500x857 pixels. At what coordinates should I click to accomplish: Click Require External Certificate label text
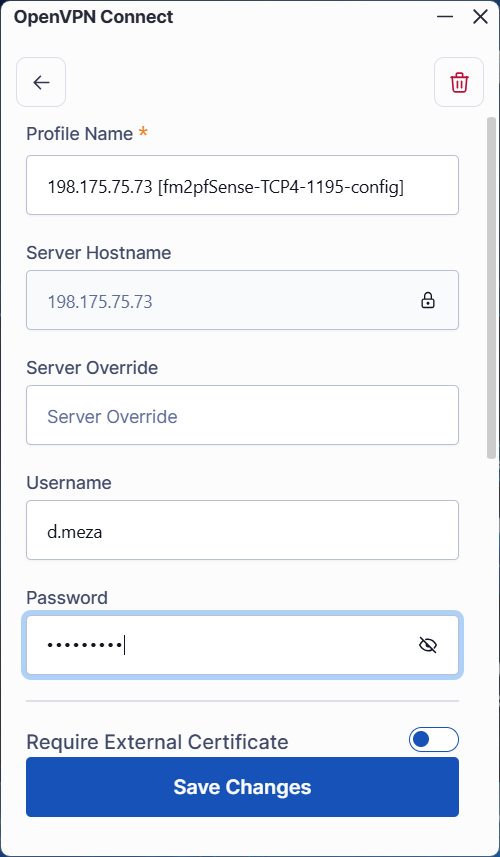point(157,742)
